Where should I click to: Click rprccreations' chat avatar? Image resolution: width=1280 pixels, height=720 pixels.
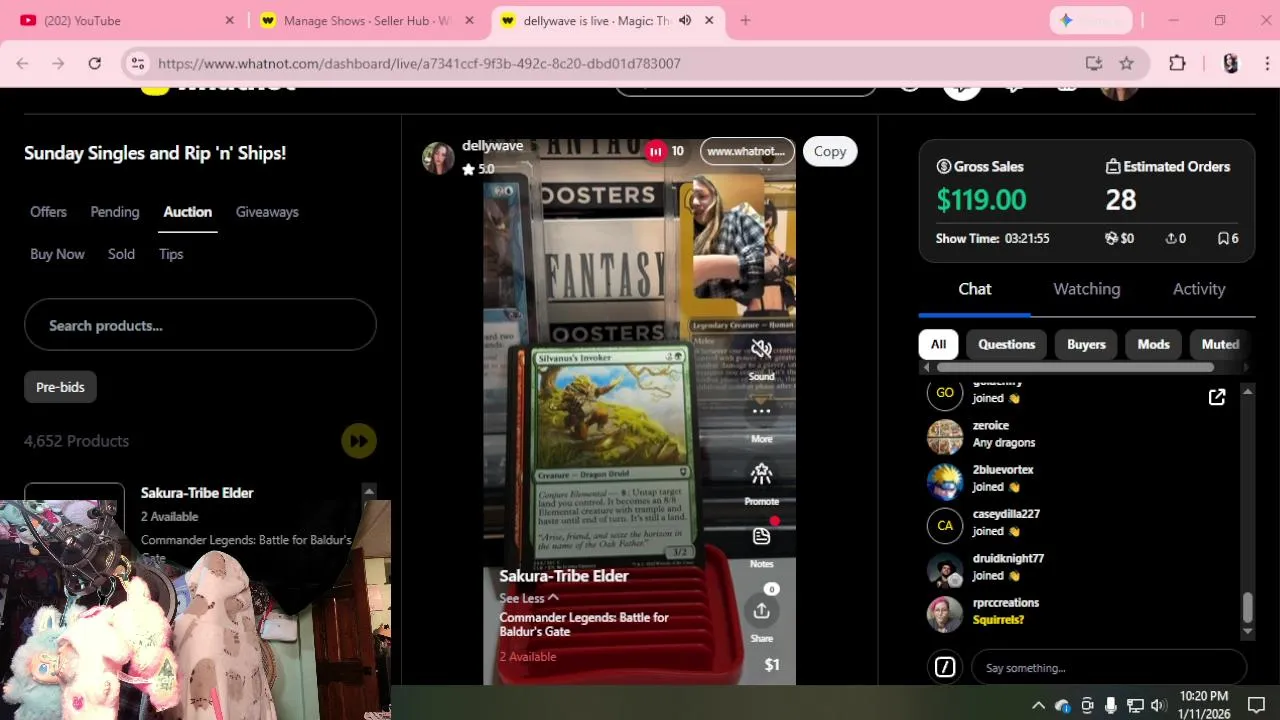tap(945, 614)
